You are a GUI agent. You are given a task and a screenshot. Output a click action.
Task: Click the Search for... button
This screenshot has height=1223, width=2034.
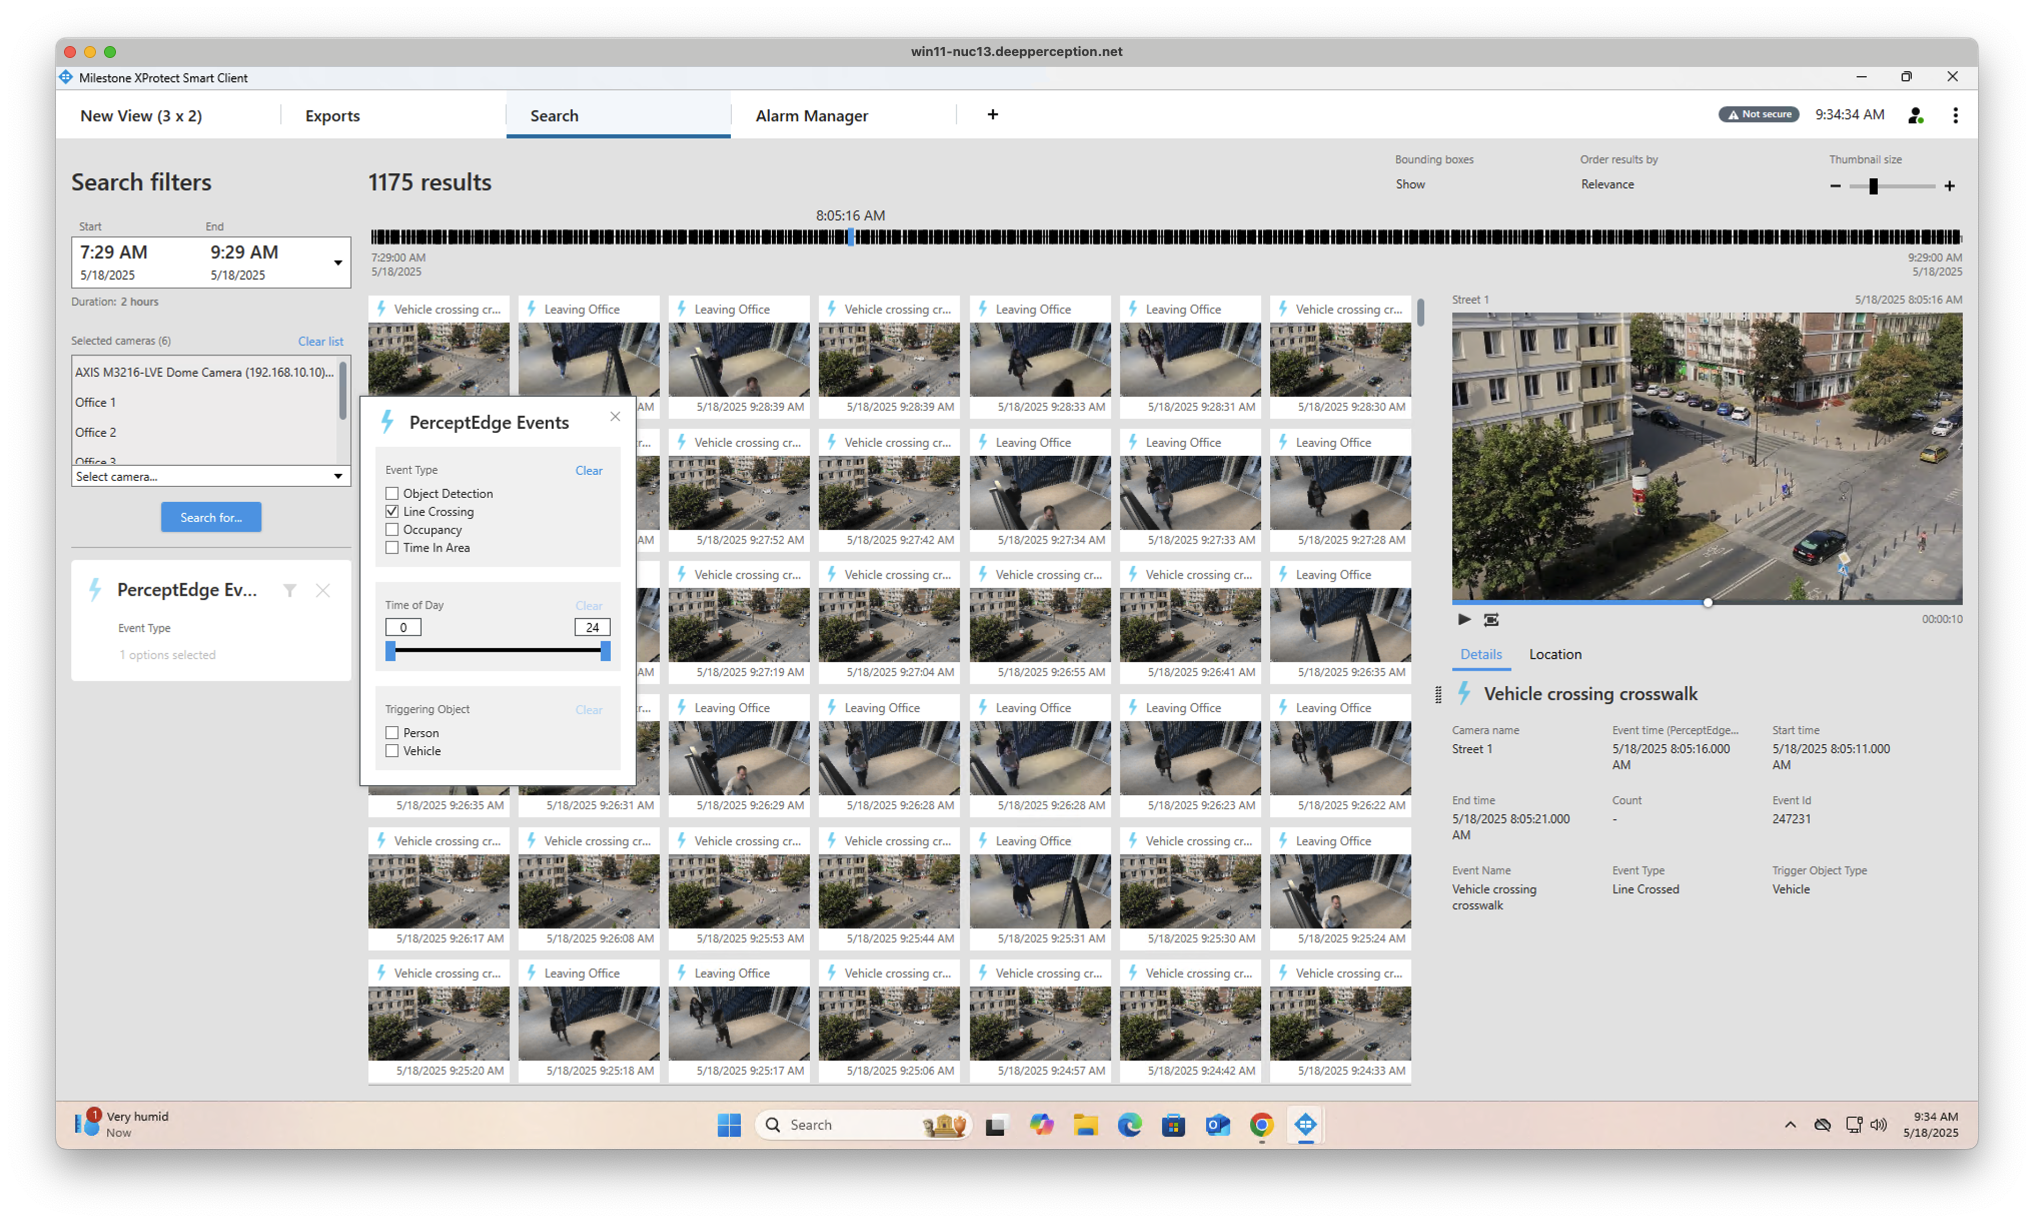[x=211, y=517]
